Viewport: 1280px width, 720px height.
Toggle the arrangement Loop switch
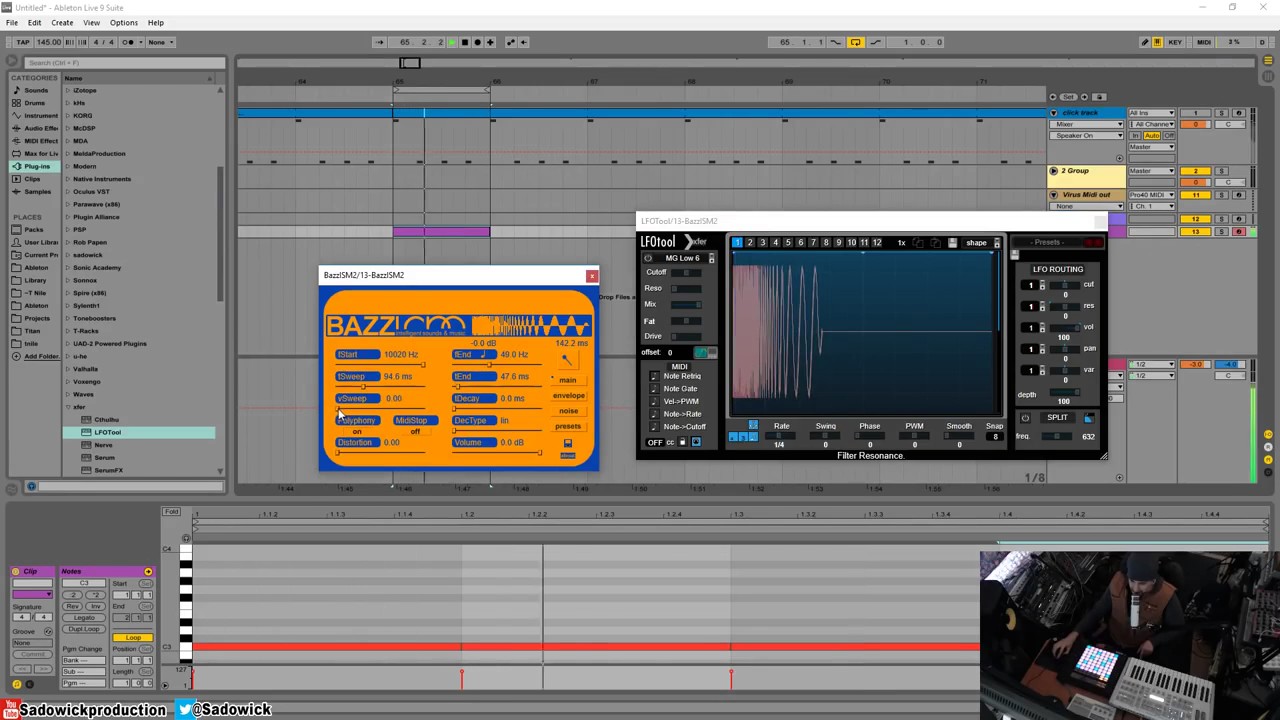(855, 42)
